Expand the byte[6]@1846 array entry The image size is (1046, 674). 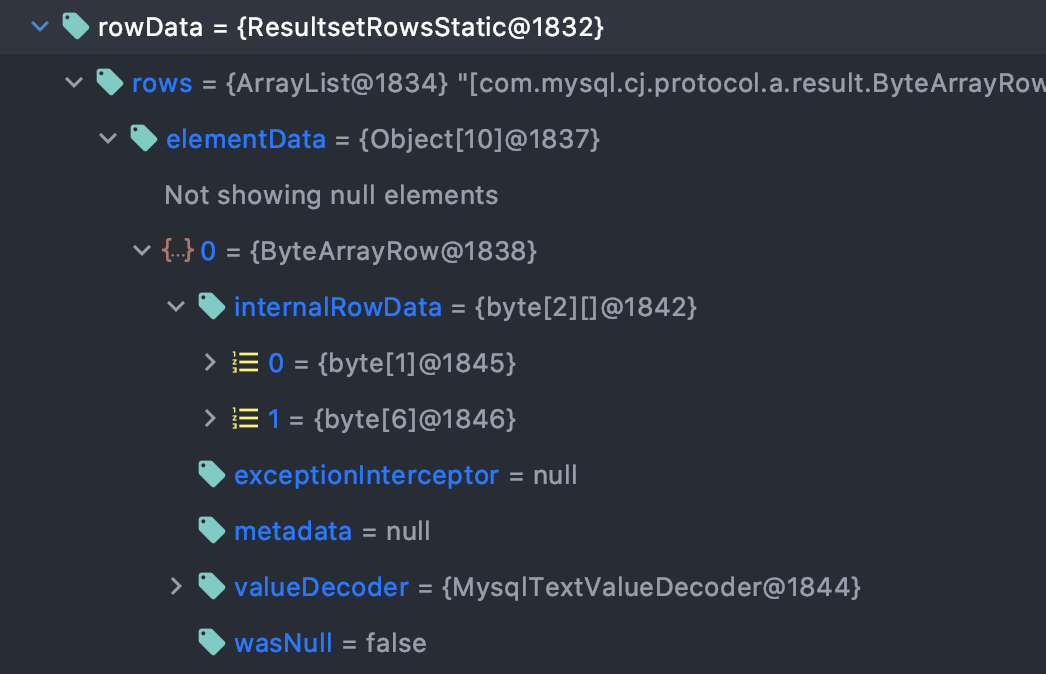[210, 418]
